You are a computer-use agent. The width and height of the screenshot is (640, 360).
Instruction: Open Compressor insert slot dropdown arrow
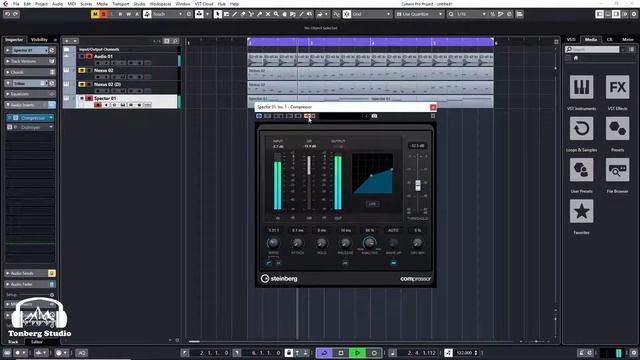(51, 118)
